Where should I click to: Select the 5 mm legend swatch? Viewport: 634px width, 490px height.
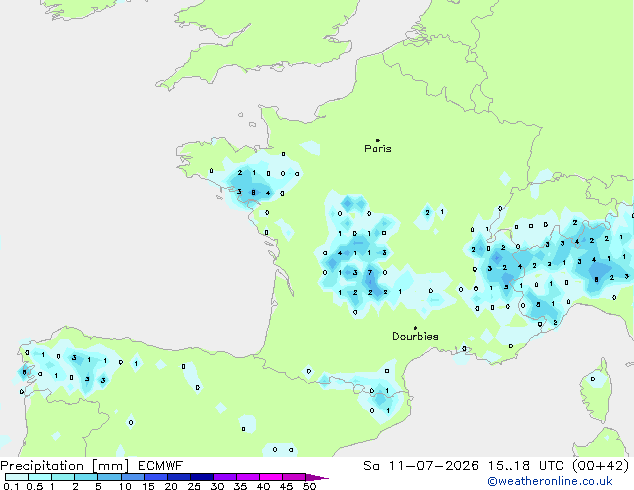[x=110, y=477]
